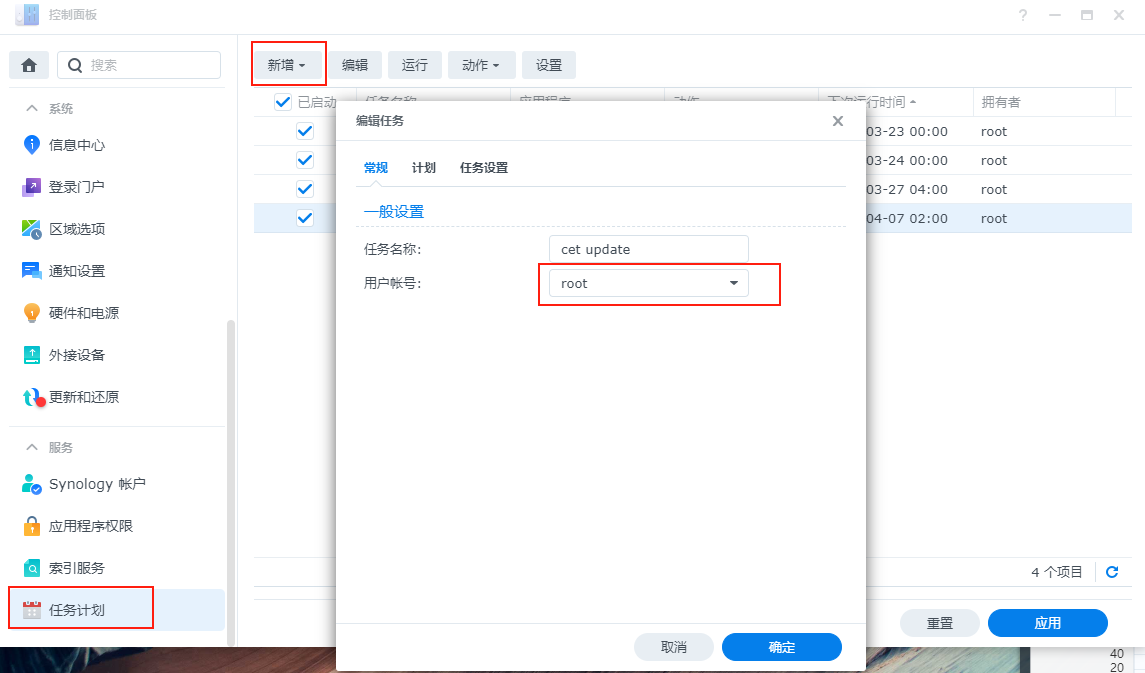The height and width of the screenshot is (673, 1145).
Task: Click the home icon button
Action: (29, 66)
